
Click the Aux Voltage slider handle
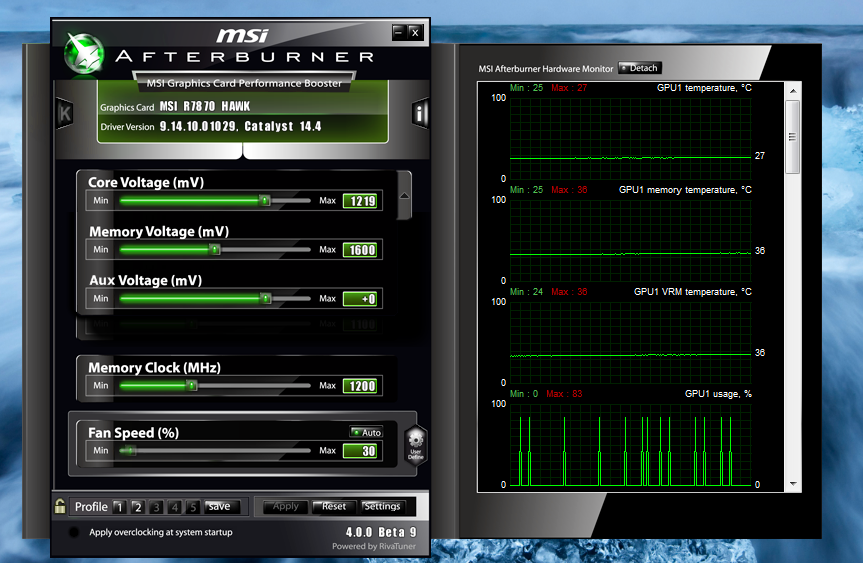pyautogui.click(x=266, y=298)
